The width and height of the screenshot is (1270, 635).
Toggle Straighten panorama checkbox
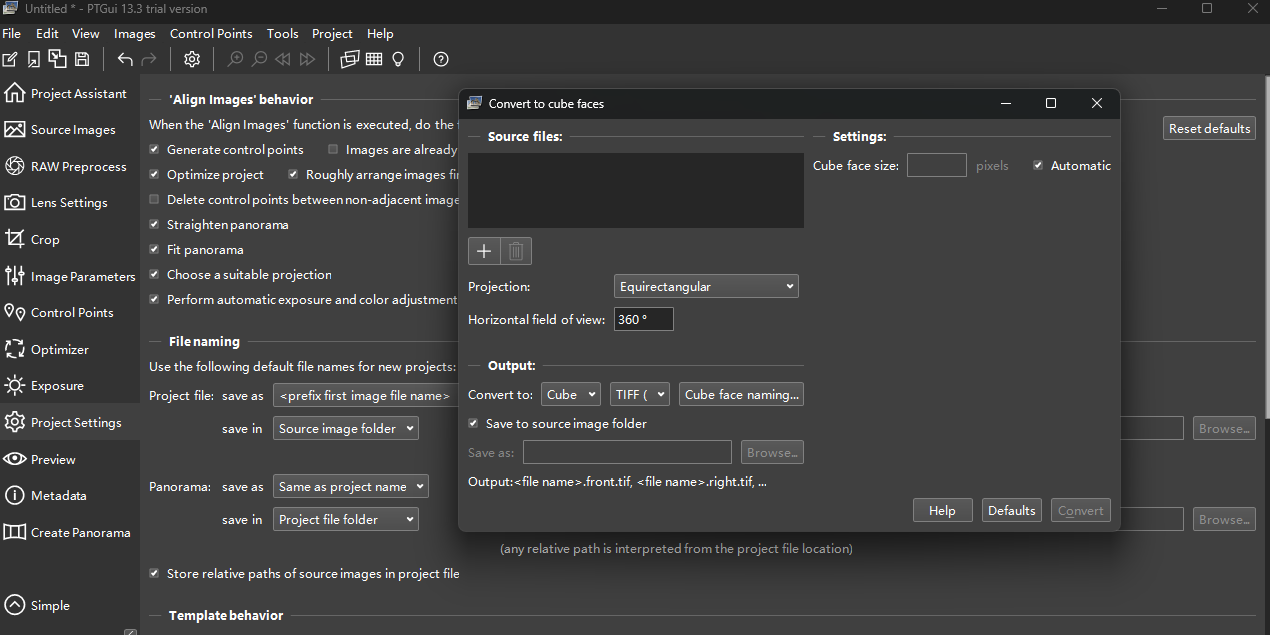pyautogui.click(x=154, y=225)
